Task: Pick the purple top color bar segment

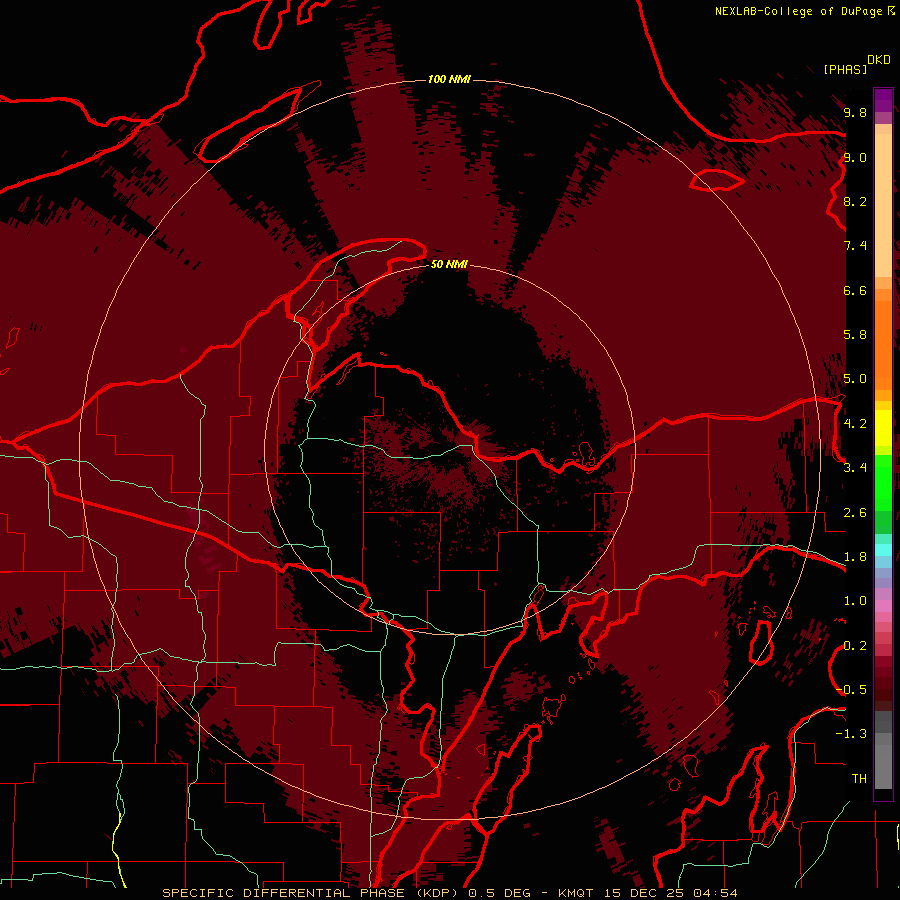Action: (883, 100)
